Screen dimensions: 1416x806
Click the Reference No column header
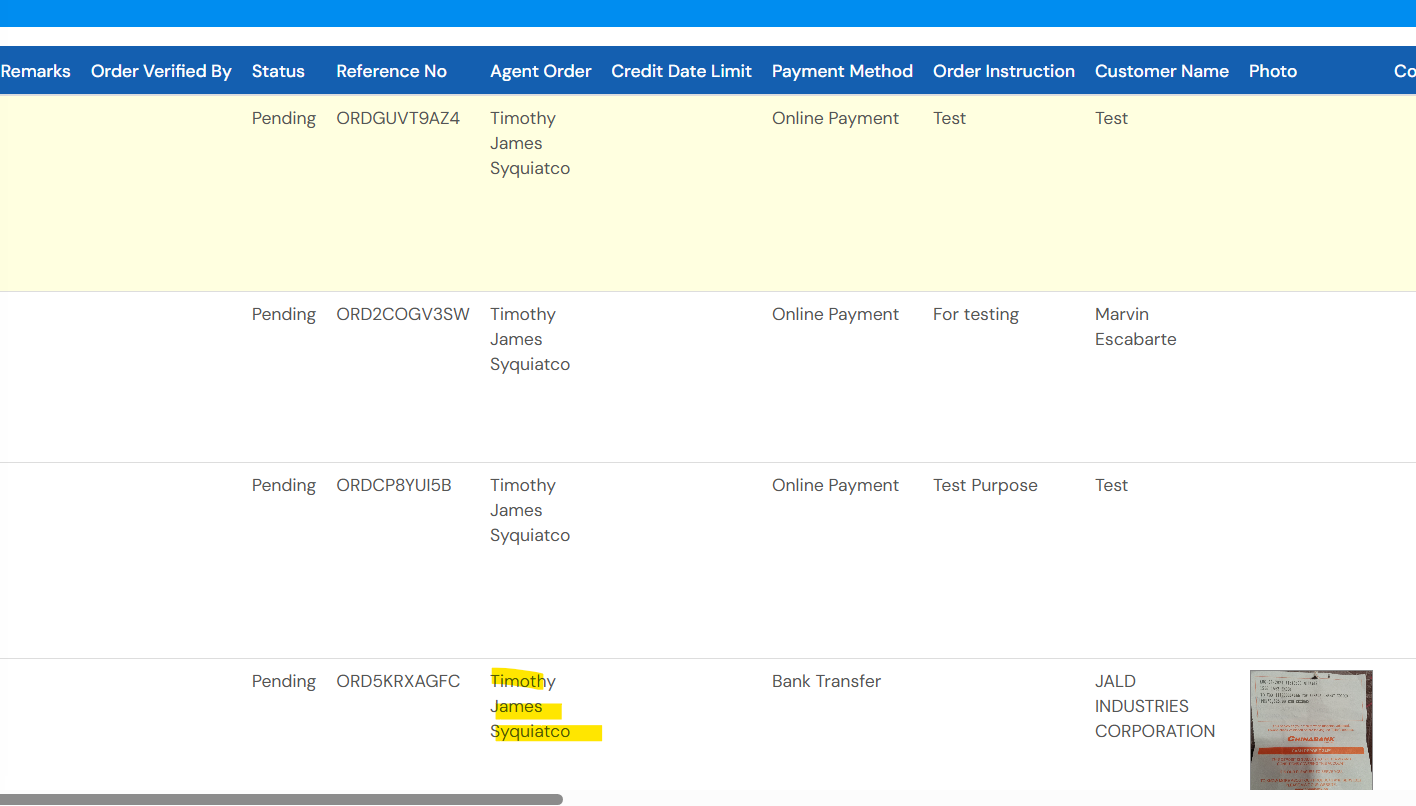[x=391, y=71]
